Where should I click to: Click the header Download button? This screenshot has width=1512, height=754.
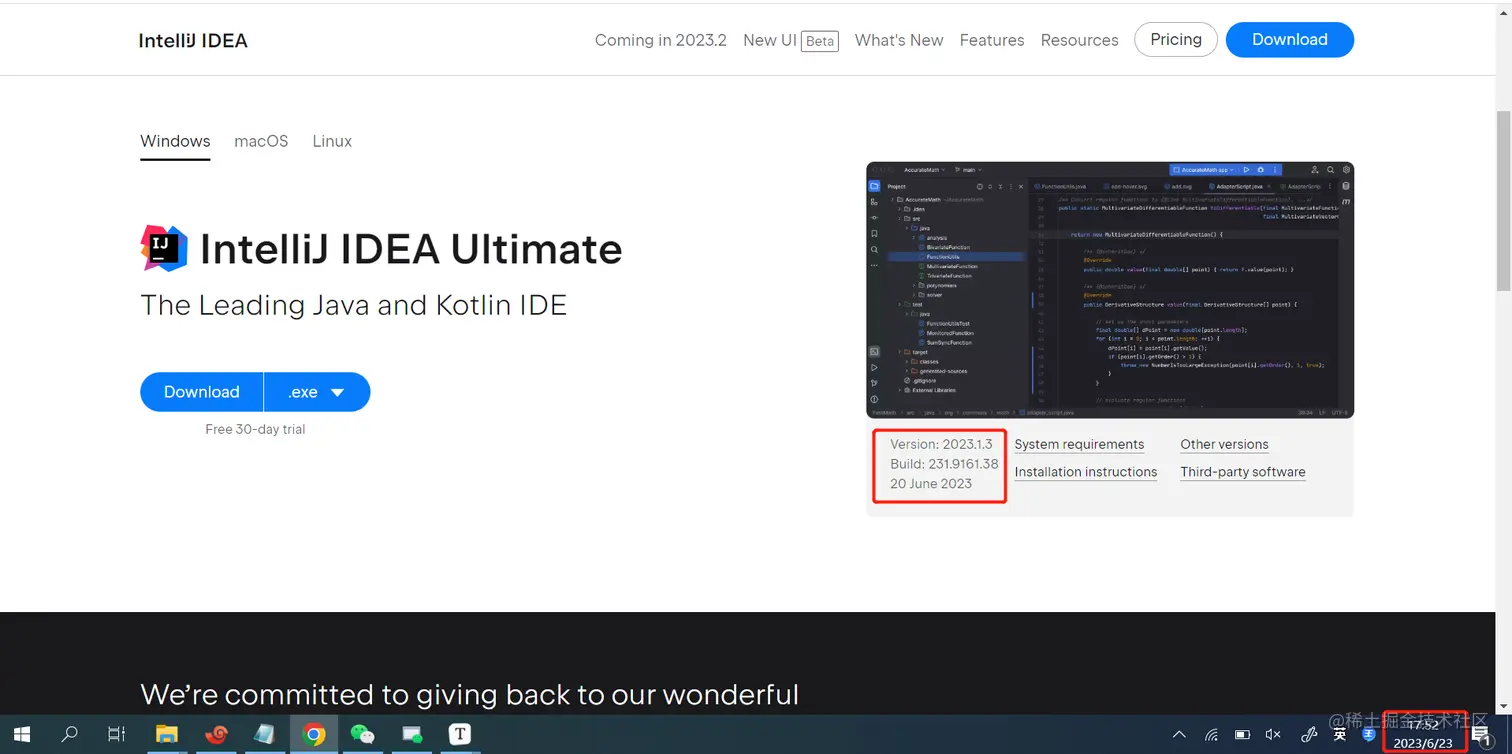click(1289, 40)
